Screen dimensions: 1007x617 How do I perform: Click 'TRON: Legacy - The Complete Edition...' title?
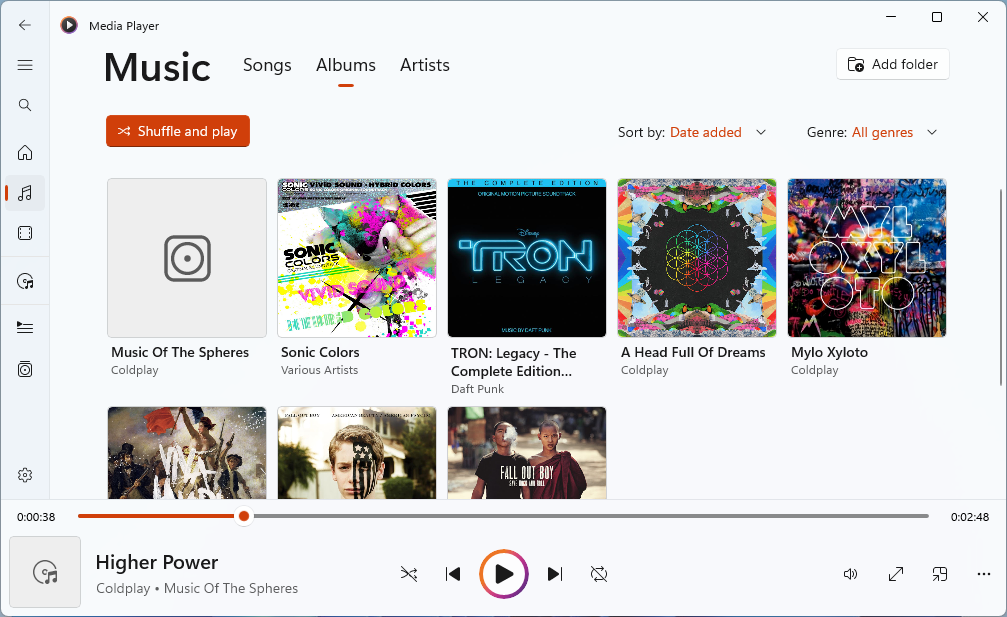(514, 362)
